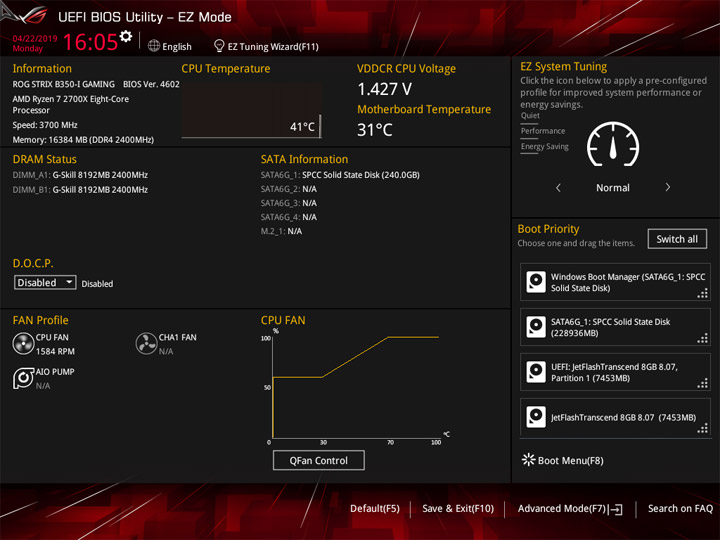Image resolution: width=720 pixels, height=540 pixels.
Task: Open Boot Menu(F8)
Action: pos(570,461)
